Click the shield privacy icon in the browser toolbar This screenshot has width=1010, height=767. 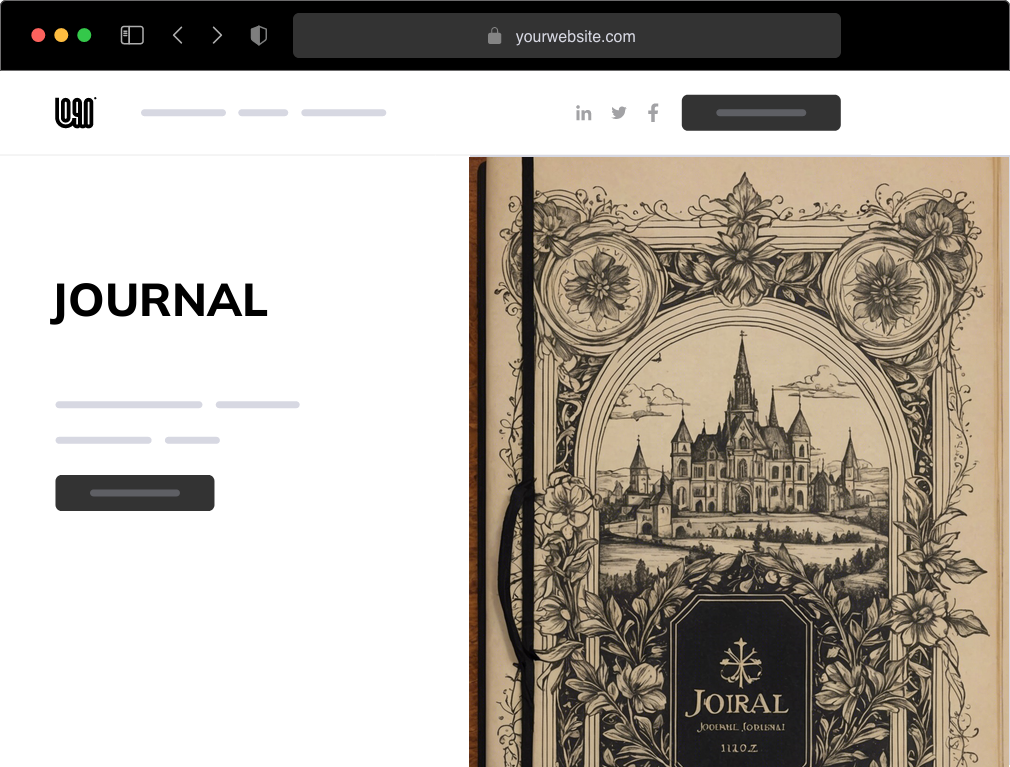[259, 34]
